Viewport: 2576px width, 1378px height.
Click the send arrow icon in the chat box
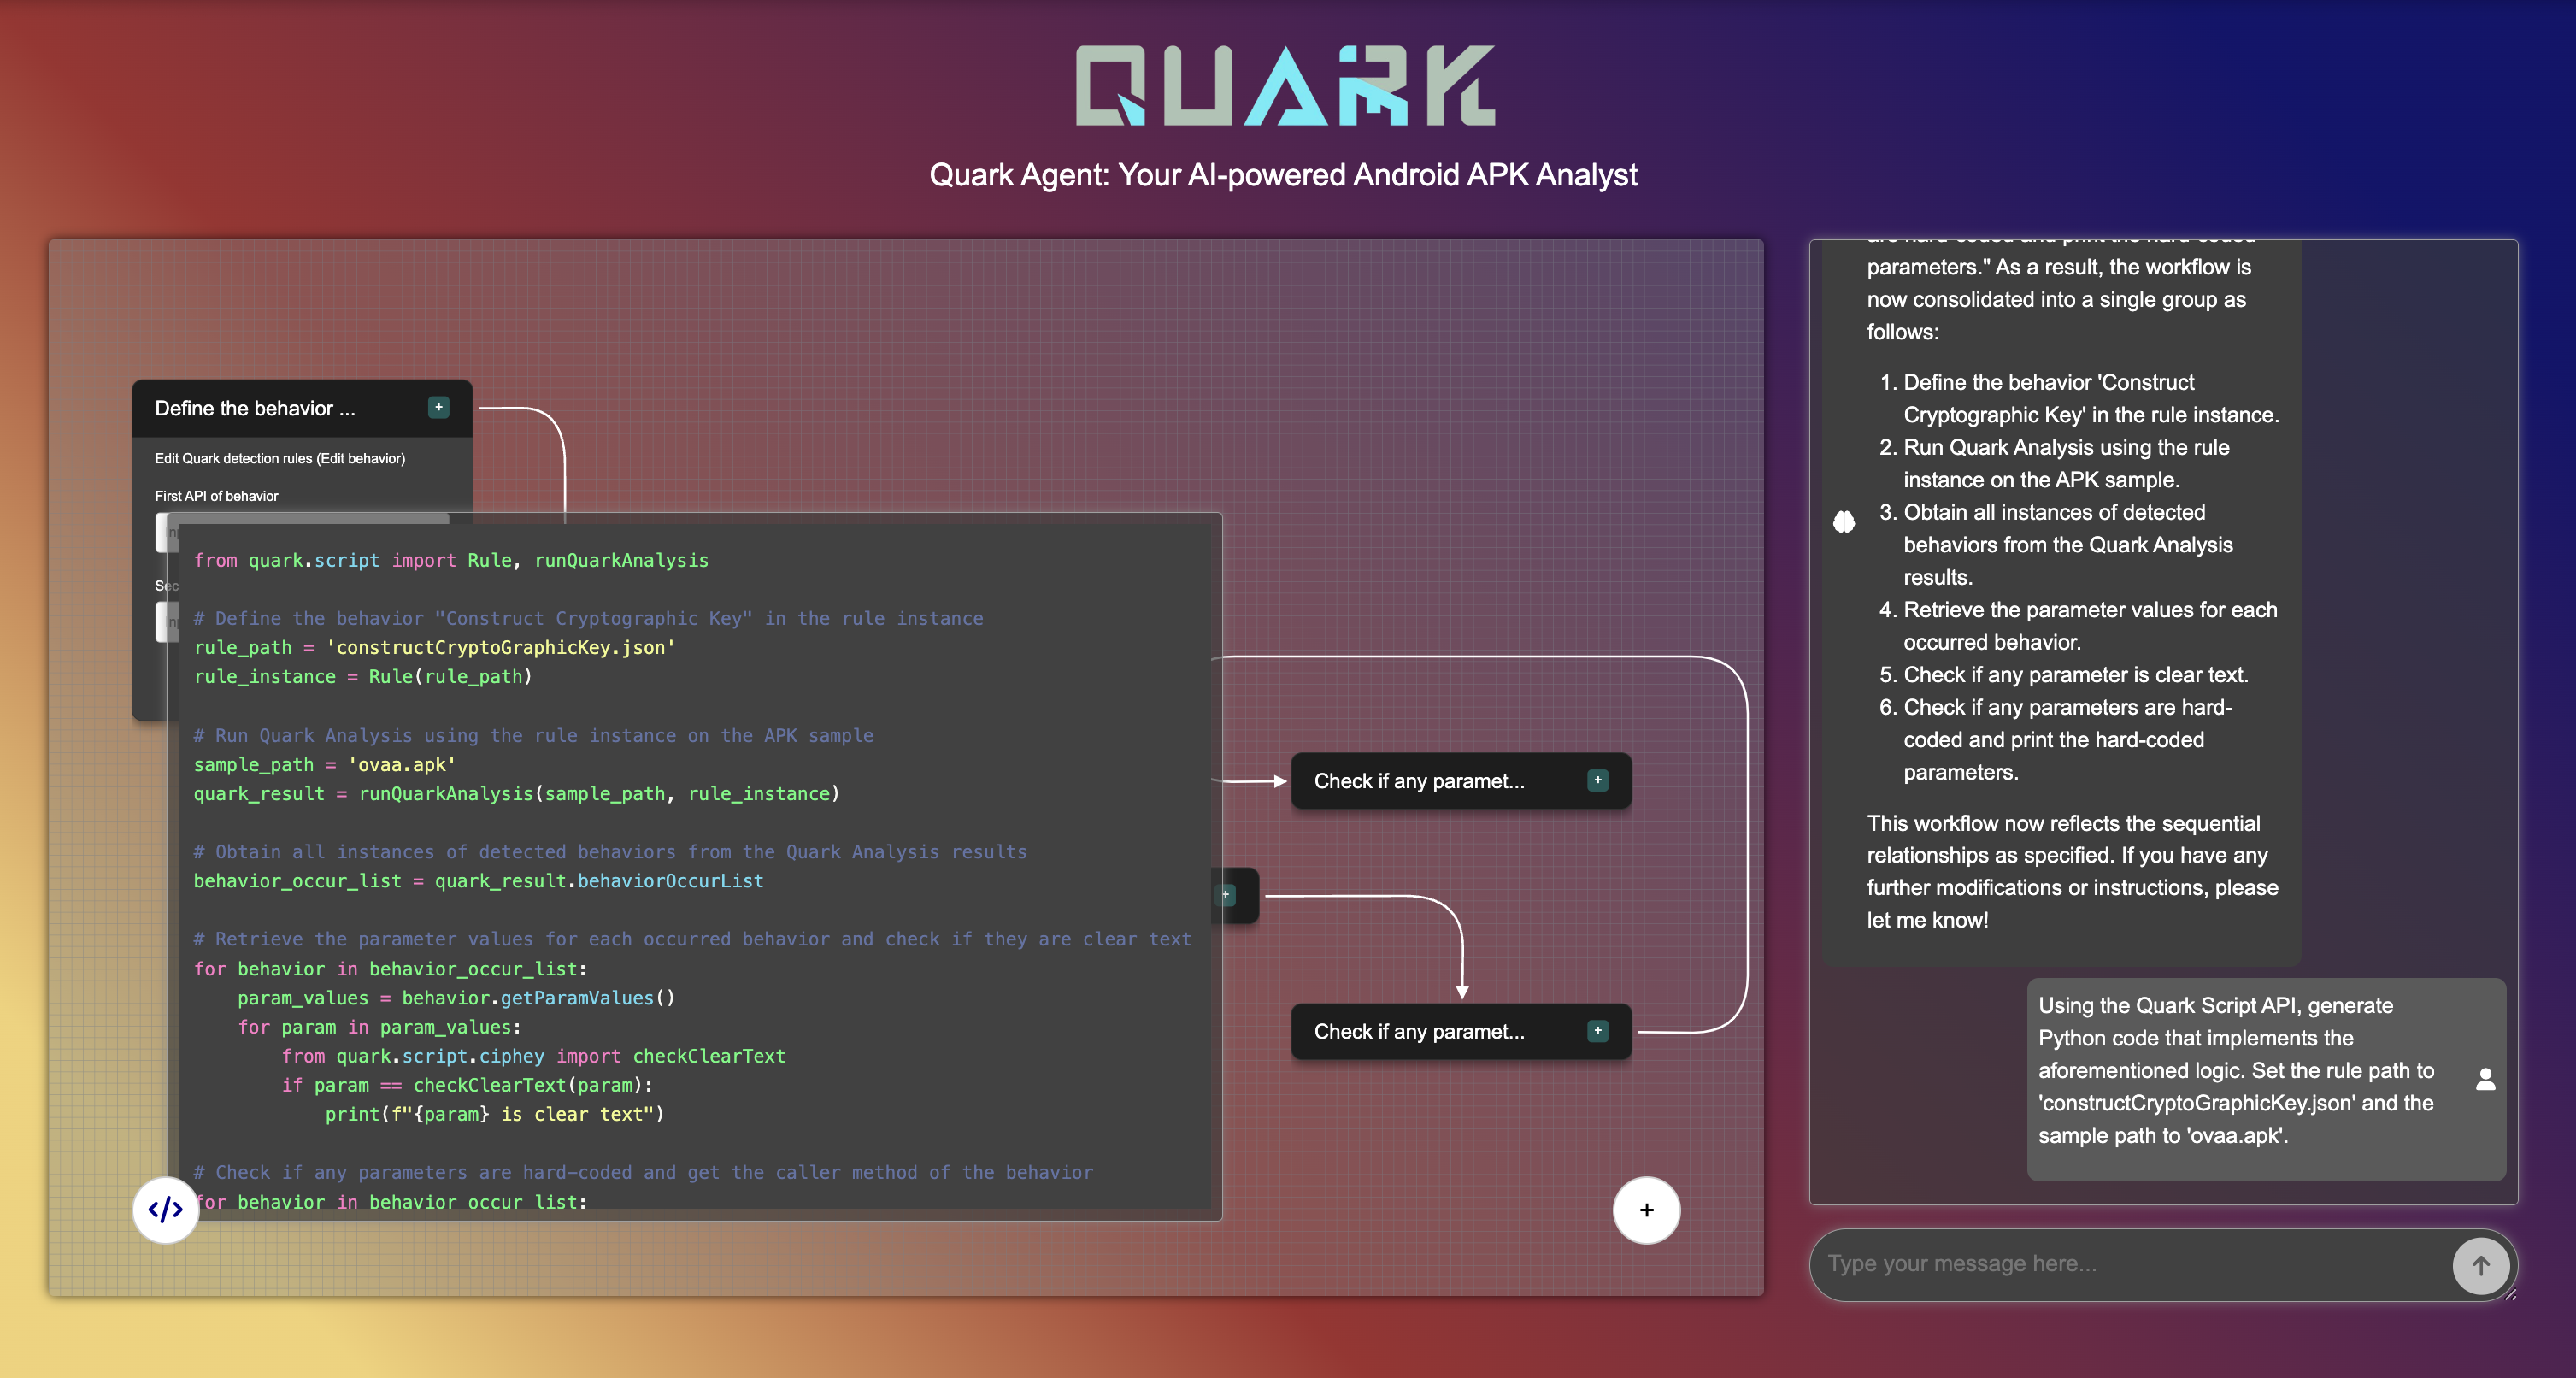click(2480, 1265)
